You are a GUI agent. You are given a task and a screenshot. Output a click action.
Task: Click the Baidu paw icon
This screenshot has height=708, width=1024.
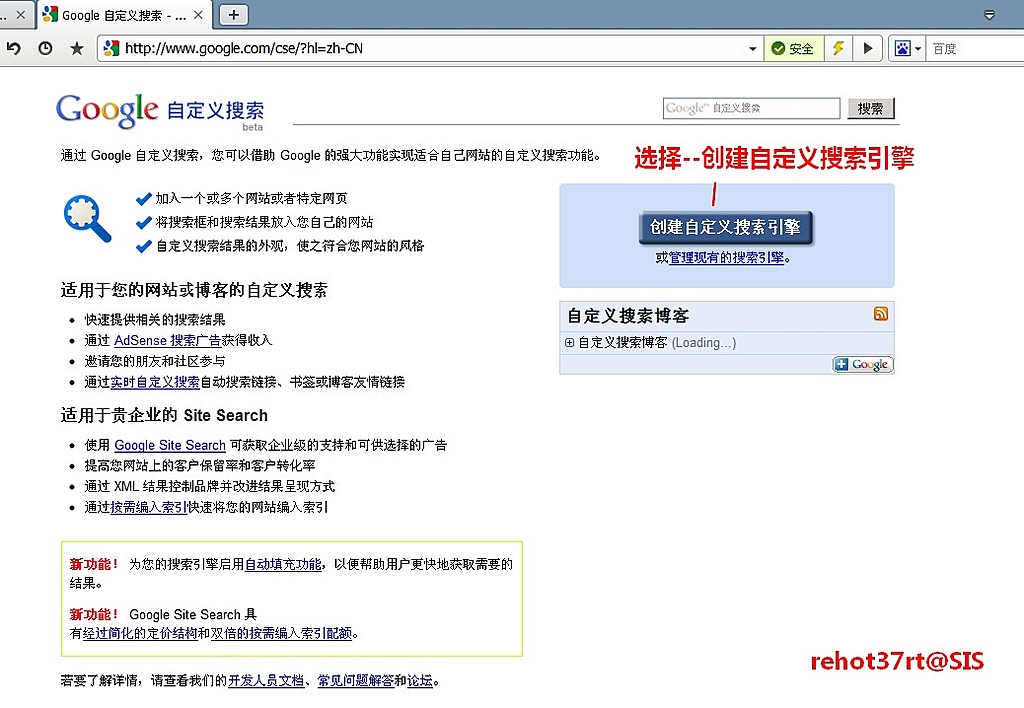pos(903,48)
